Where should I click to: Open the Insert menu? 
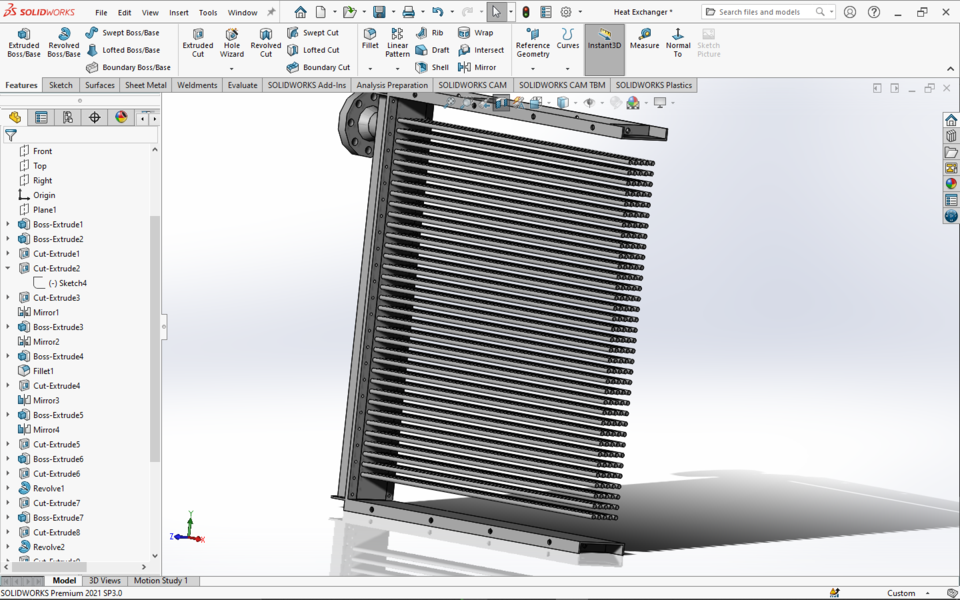pyautogui.click(x=178, y=12)
